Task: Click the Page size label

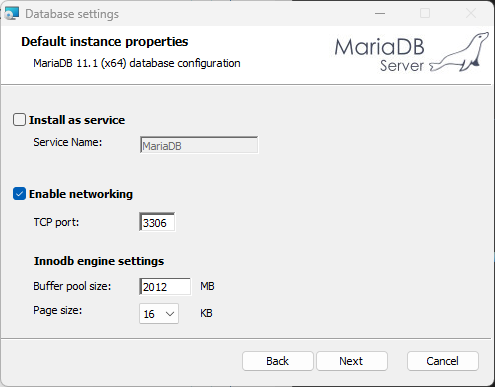Action: 58,310
